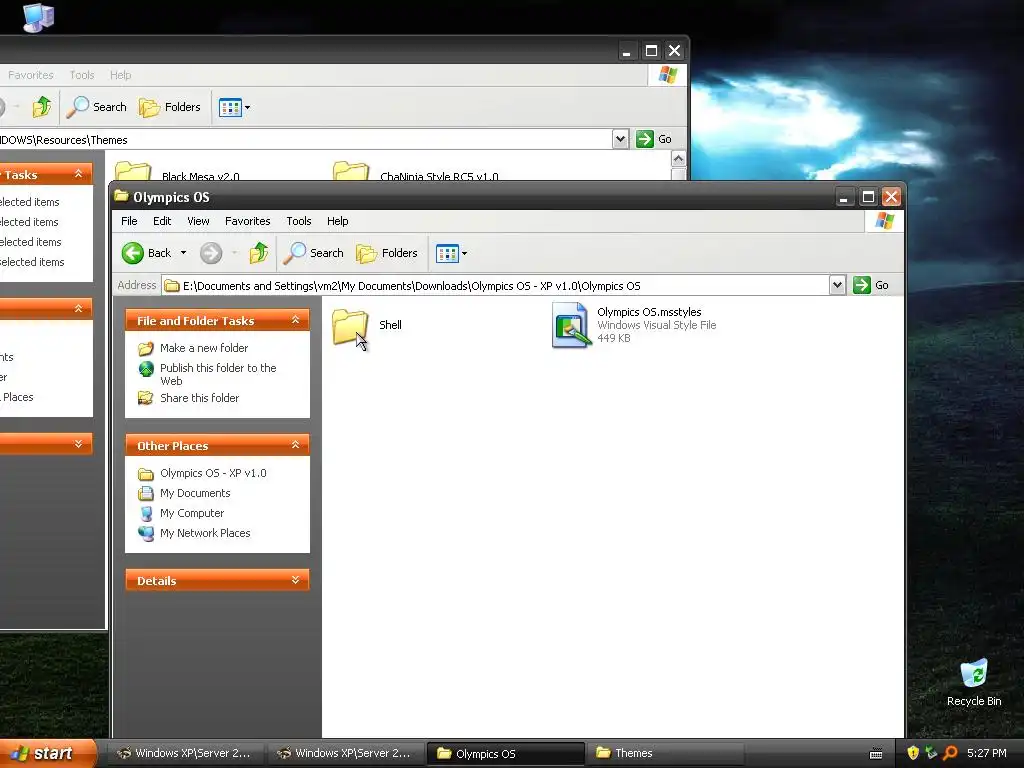Collapse the File and Folder Tasks panel
The height and width of the screenshot is (768, 1024).
click(295, 320)
